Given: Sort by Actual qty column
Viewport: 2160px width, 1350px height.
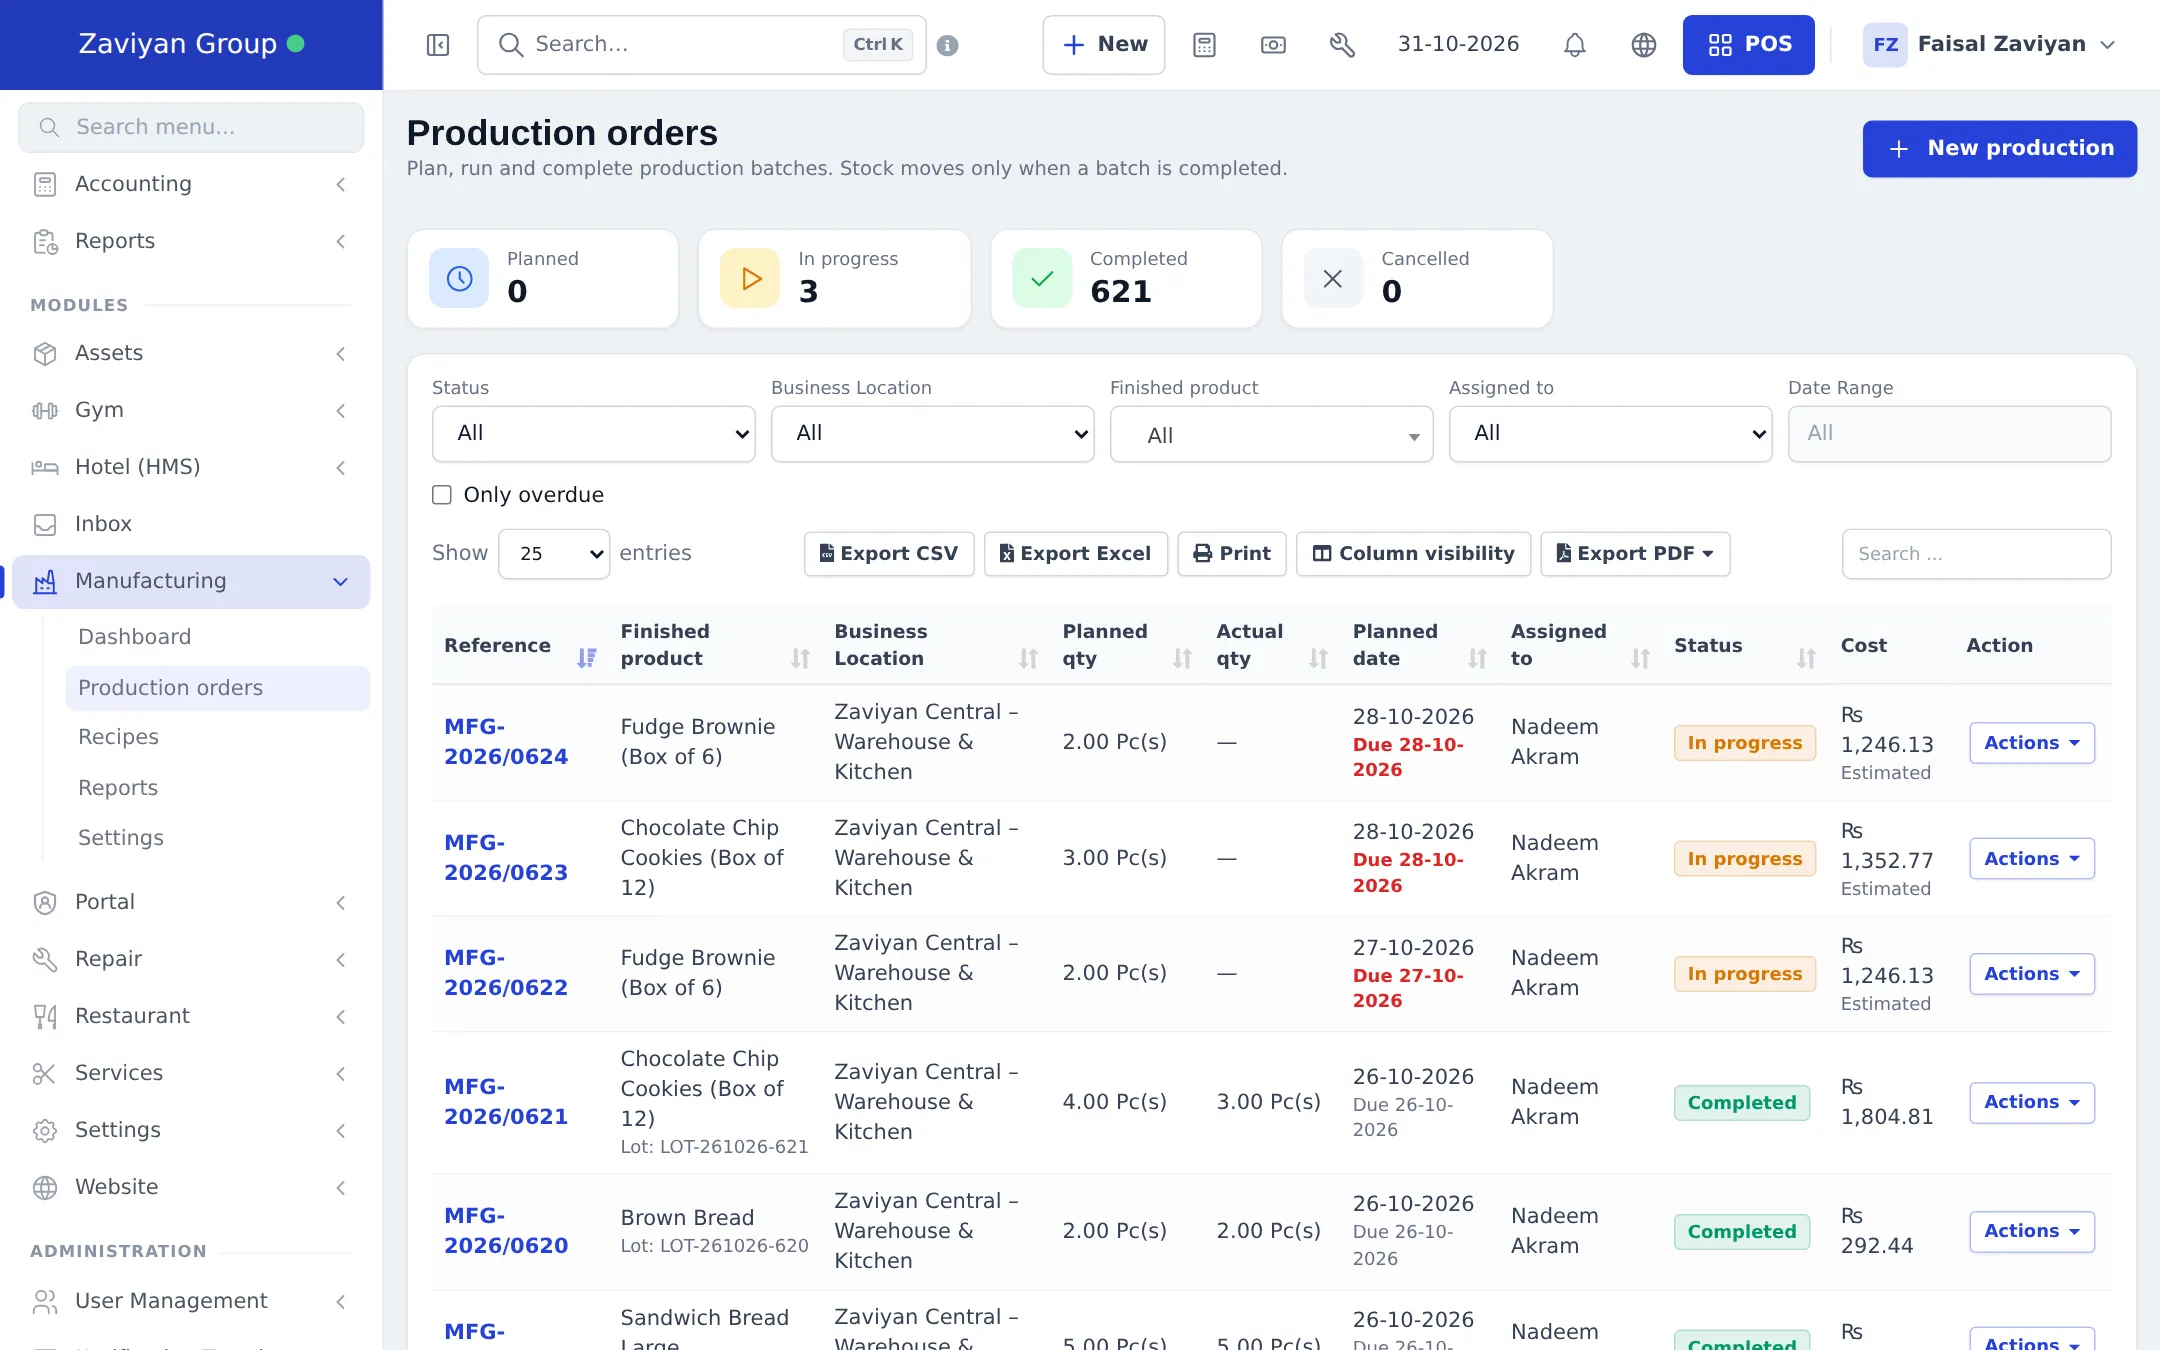Looking at the screenshot, I should (x=1318, y=657).
